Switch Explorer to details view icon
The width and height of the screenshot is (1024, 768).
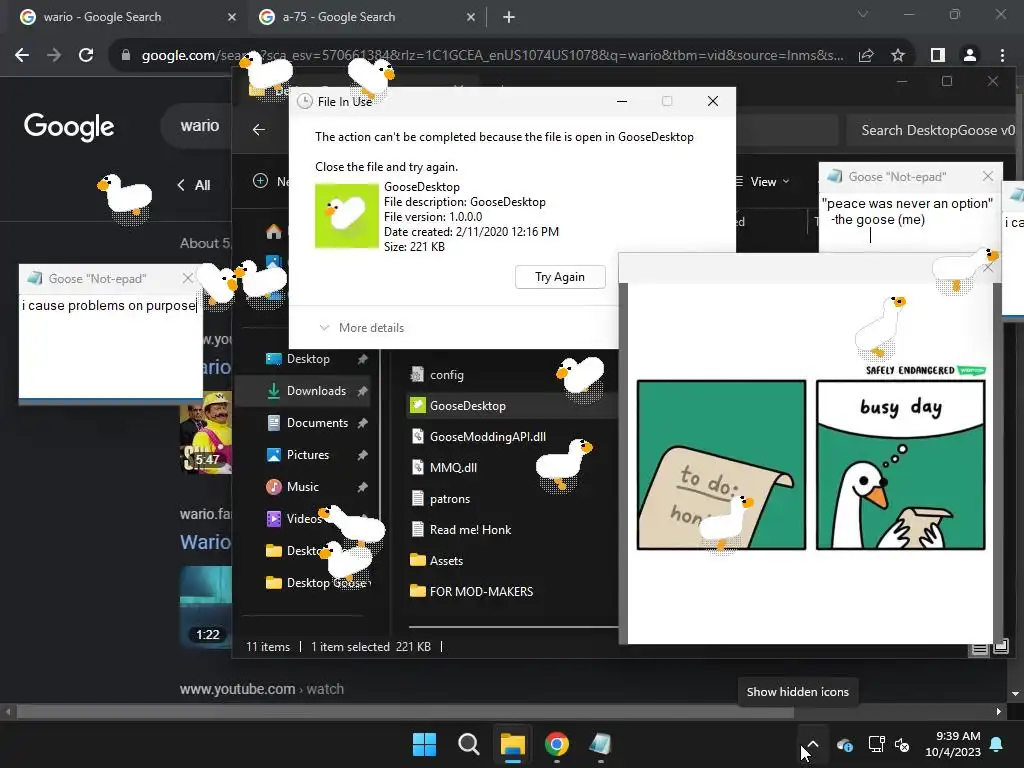coord(979,648)
